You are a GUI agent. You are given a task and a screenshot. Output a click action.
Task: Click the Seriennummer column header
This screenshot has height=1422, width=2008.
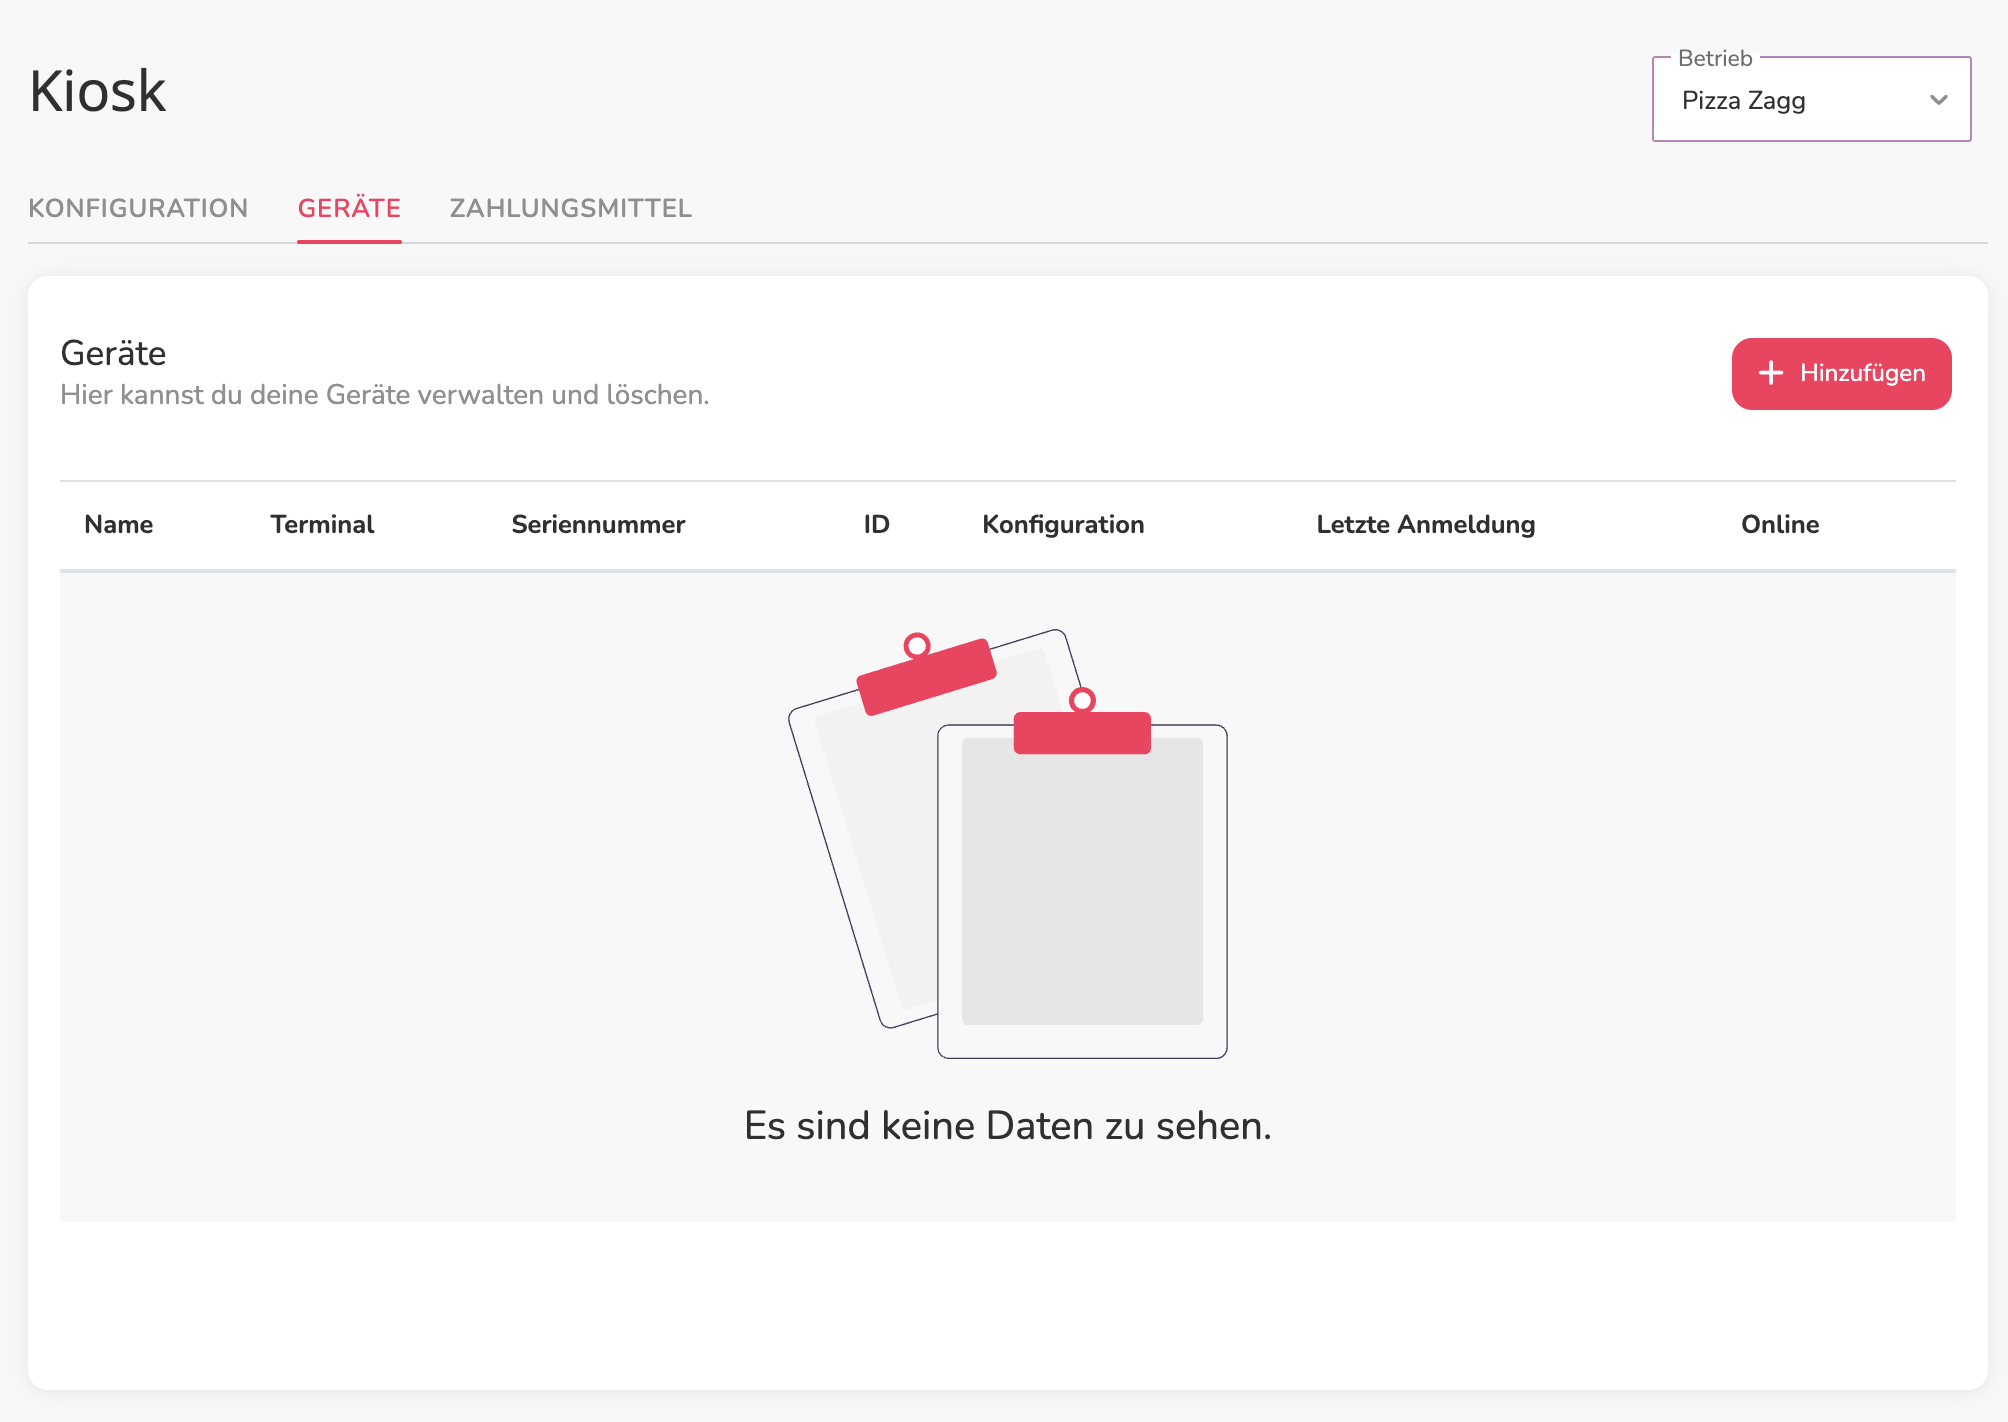click(x=598, y=524)
